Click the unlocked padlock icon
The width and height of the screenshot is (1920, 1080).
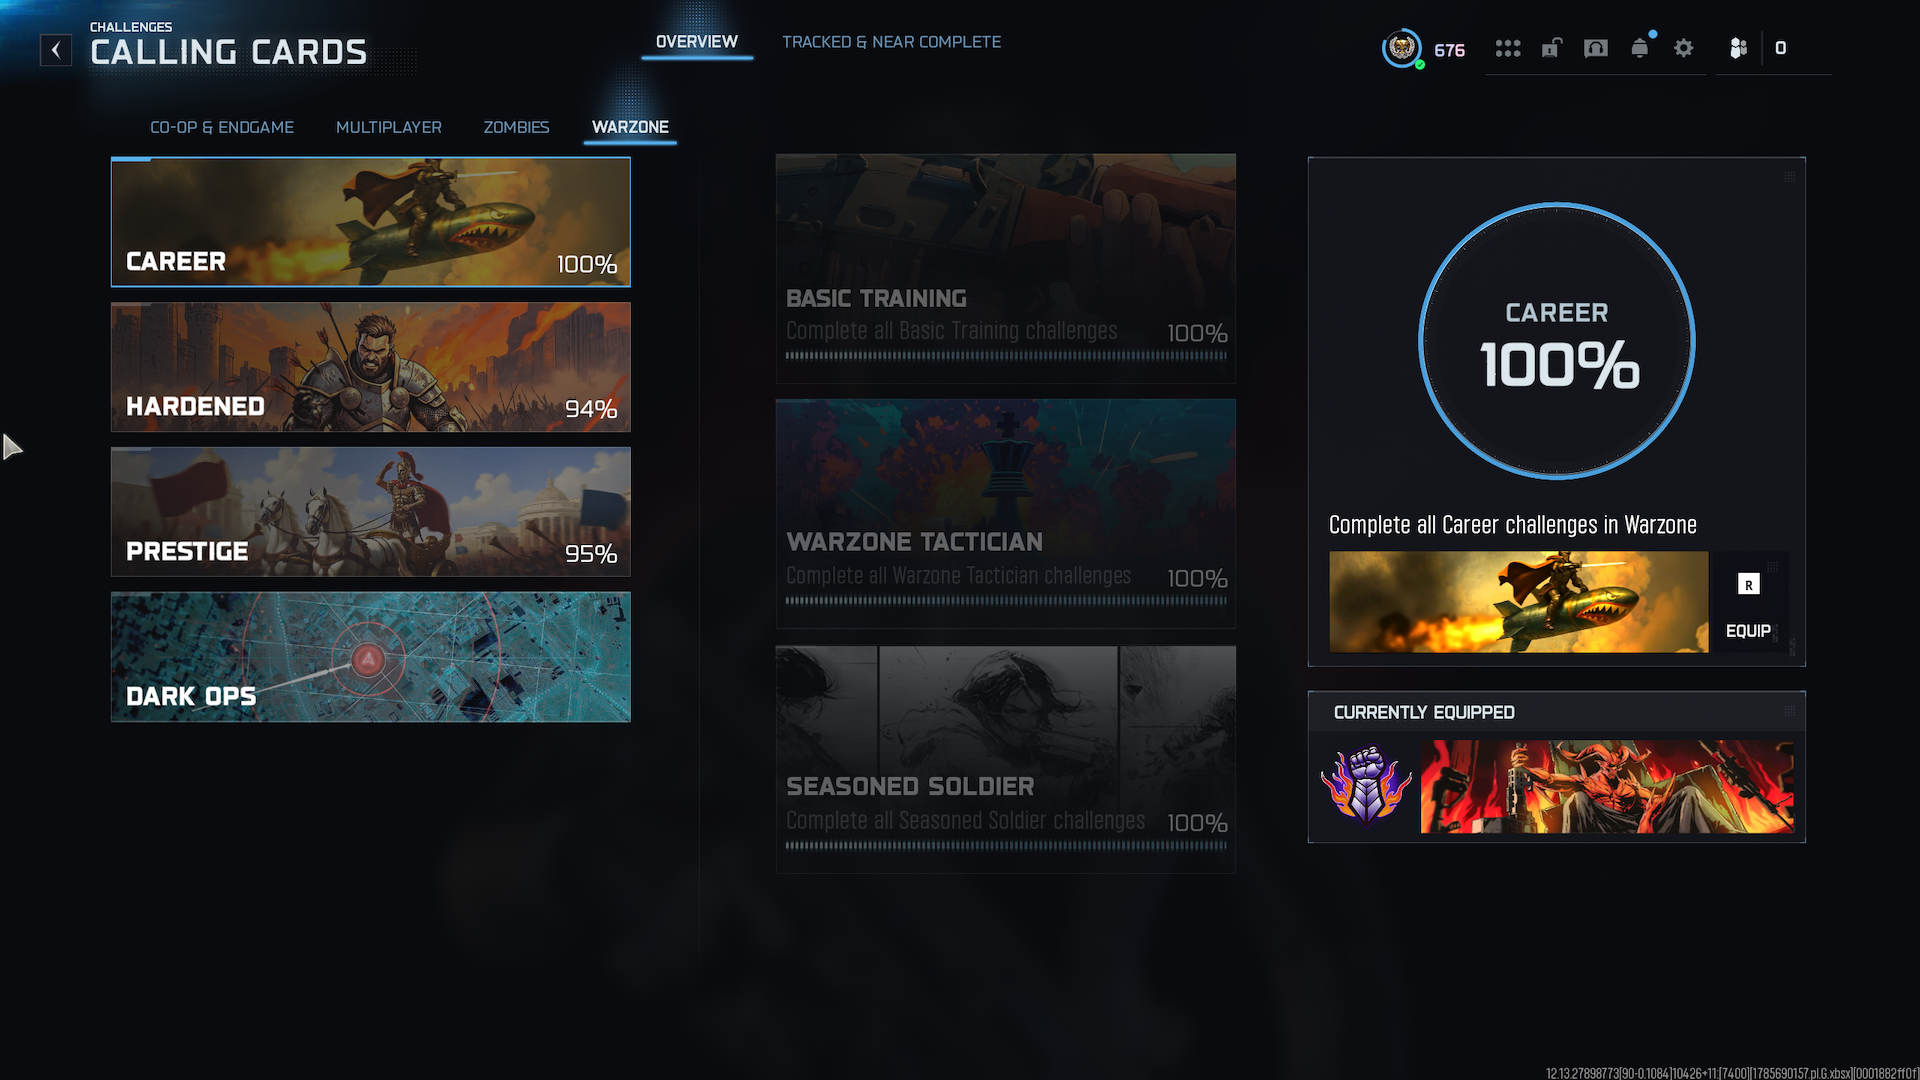pos(1551,48)
